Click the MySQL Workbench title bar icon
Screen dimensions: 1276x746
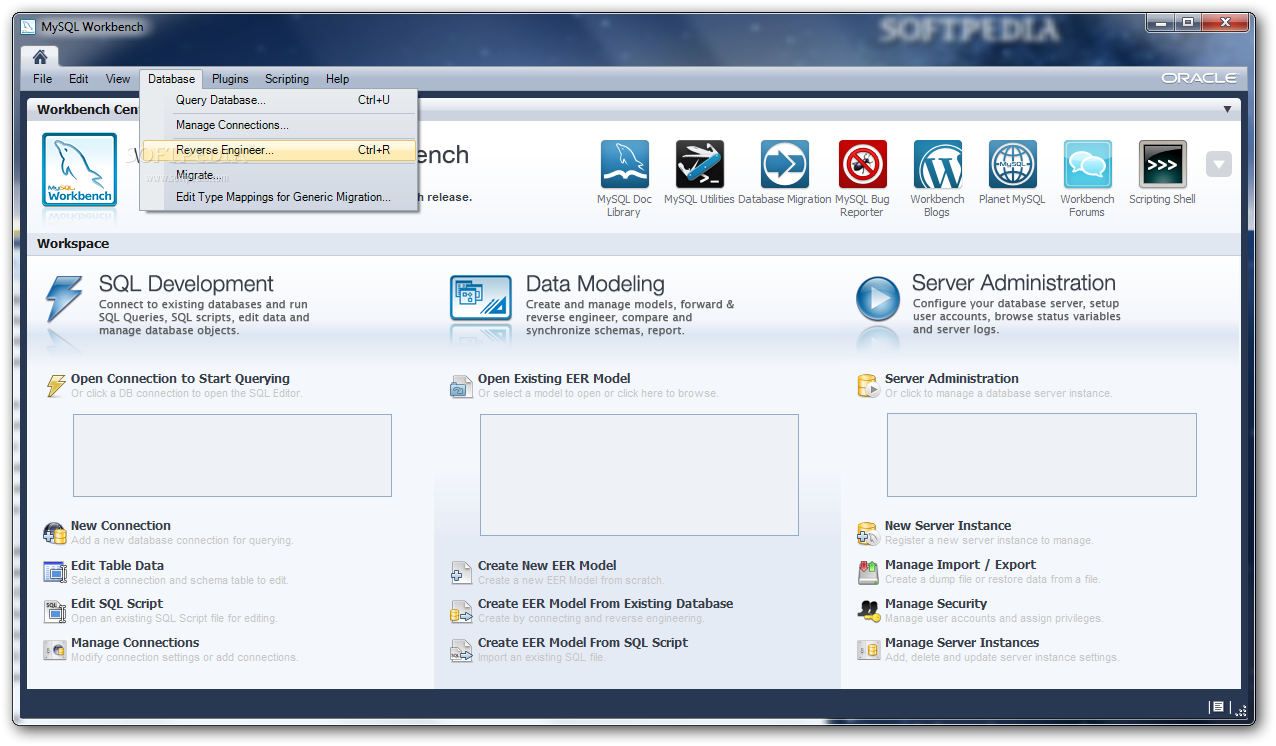[28, 27]
